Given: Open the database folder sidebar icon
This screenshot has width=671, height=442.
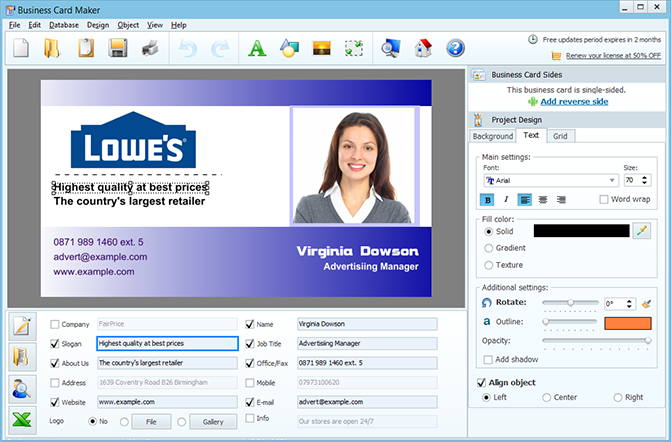Looking at the screenshot, I should (x=22, y=357).
